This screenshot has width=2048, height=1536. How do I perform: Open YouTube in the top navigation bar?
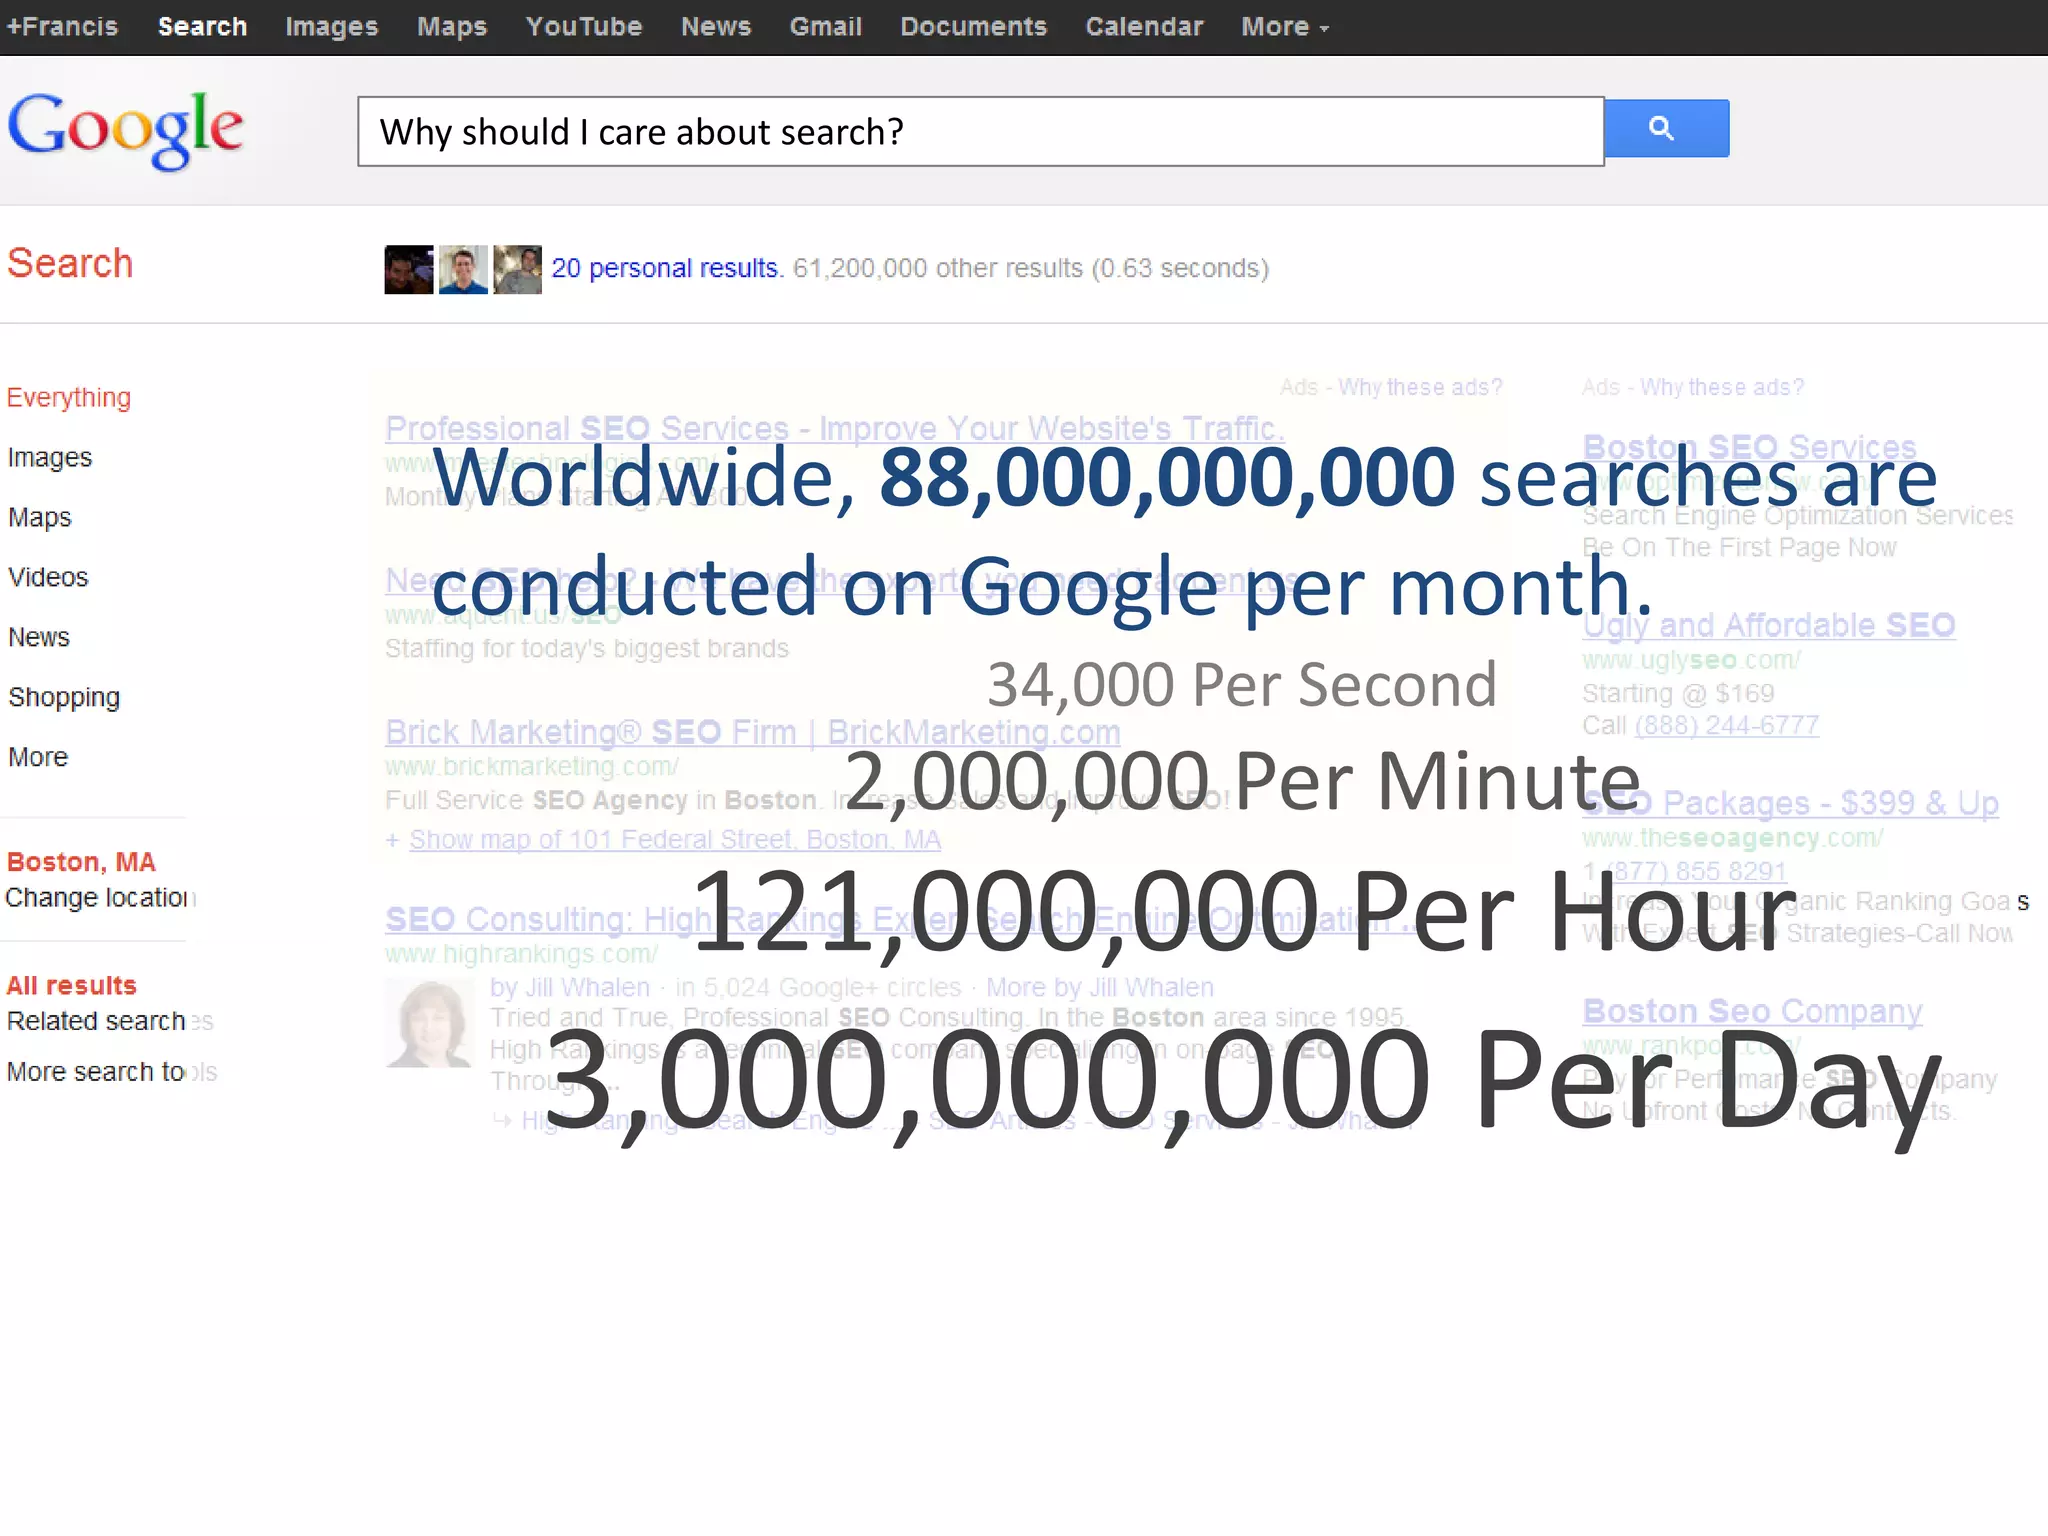click(584, 27)
